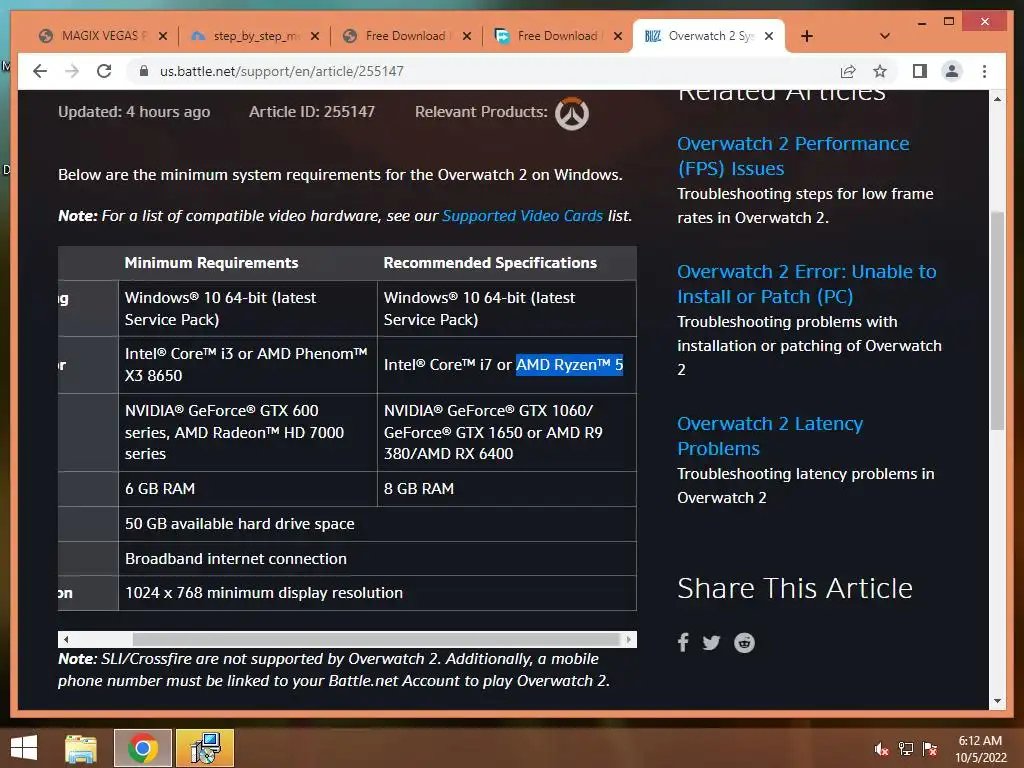This screenshot has width=1024, height=768.
Task: Share the article on Facebook
Action: click(683, 643)
